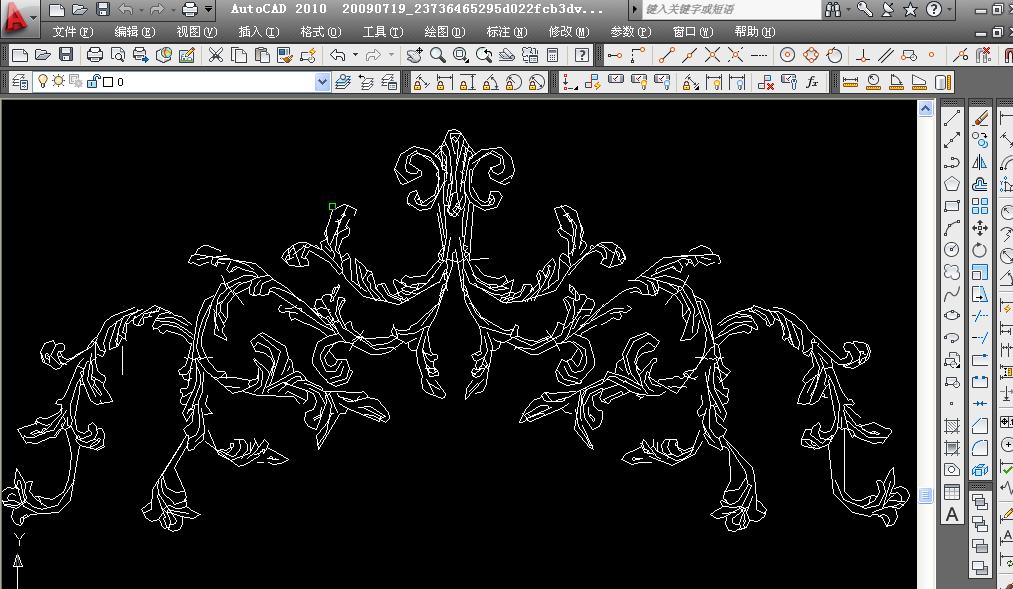Click Snap to Center circle icon

click(x=787, y=55)
